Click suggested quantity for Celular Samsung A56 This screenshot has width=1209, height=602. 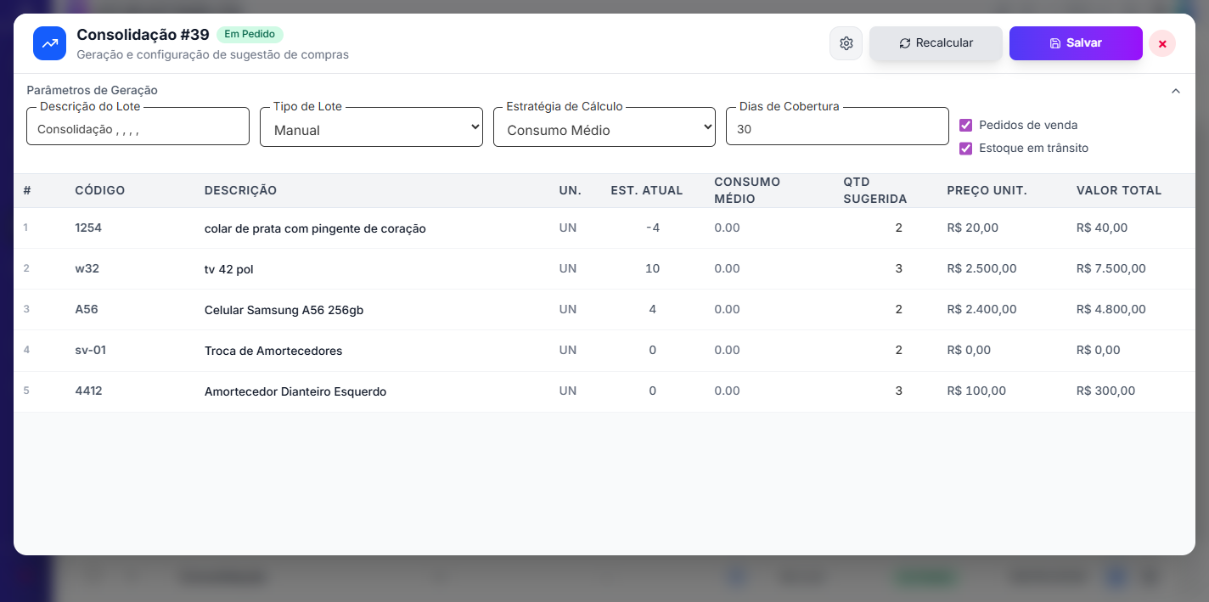[x=898, y=309]
